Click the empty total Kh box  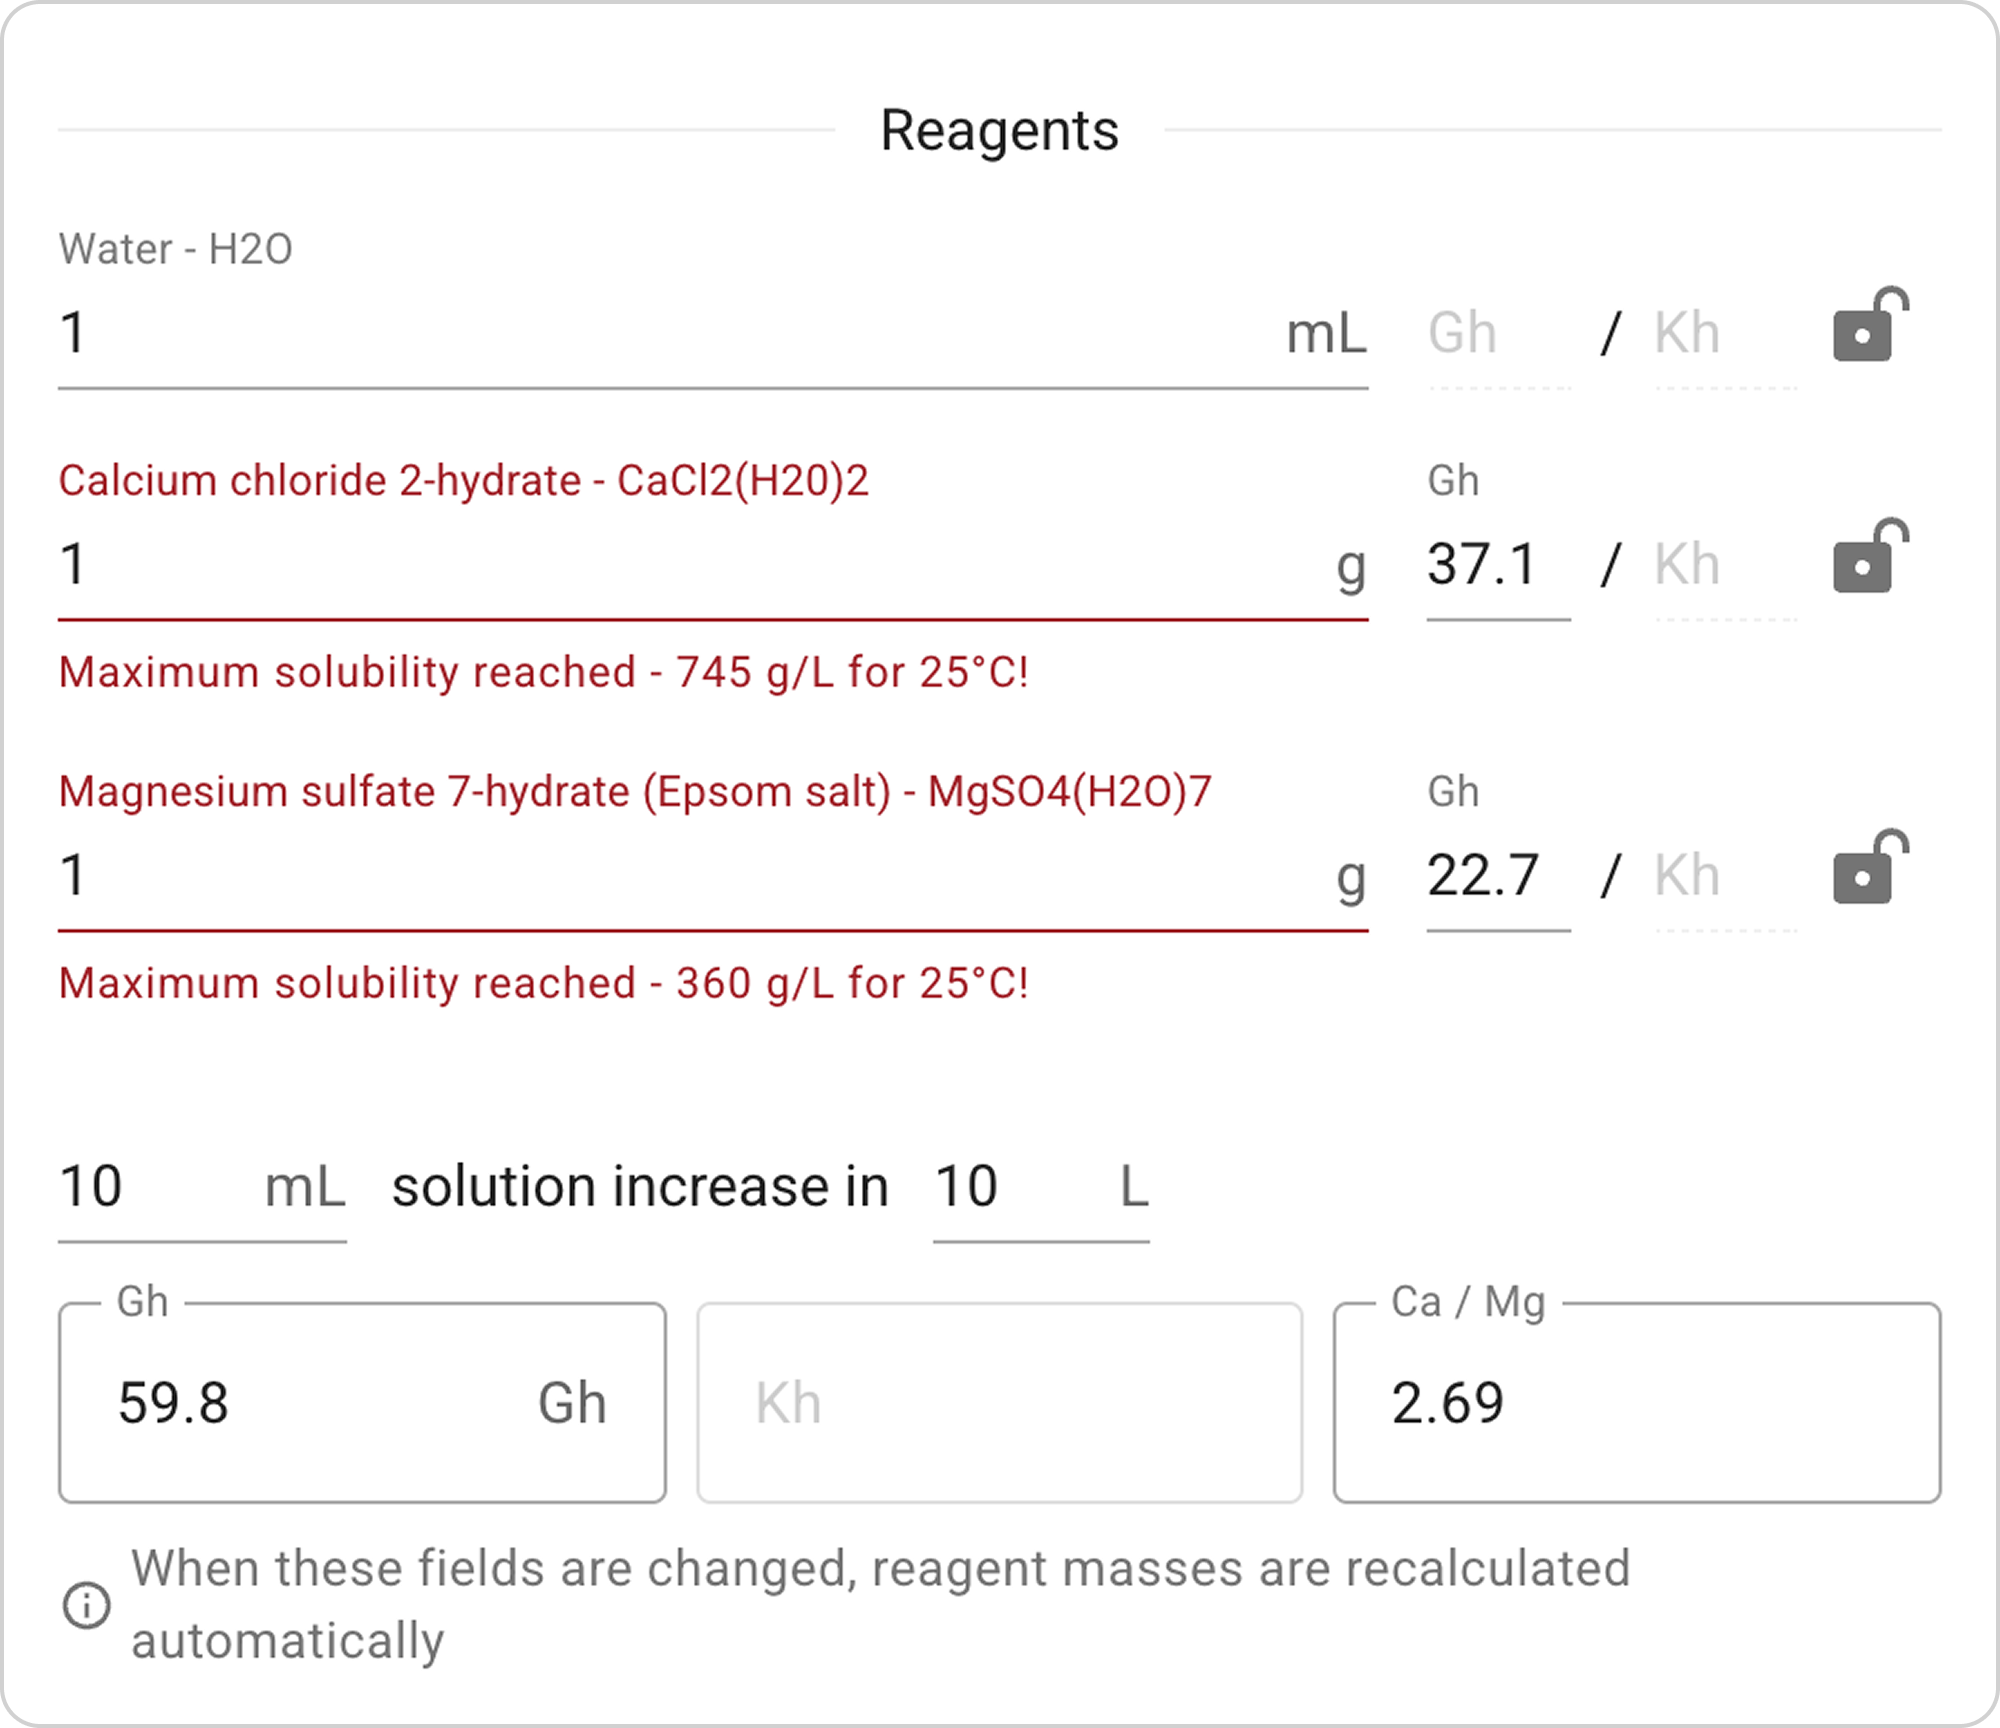(x=998, y=1403)
